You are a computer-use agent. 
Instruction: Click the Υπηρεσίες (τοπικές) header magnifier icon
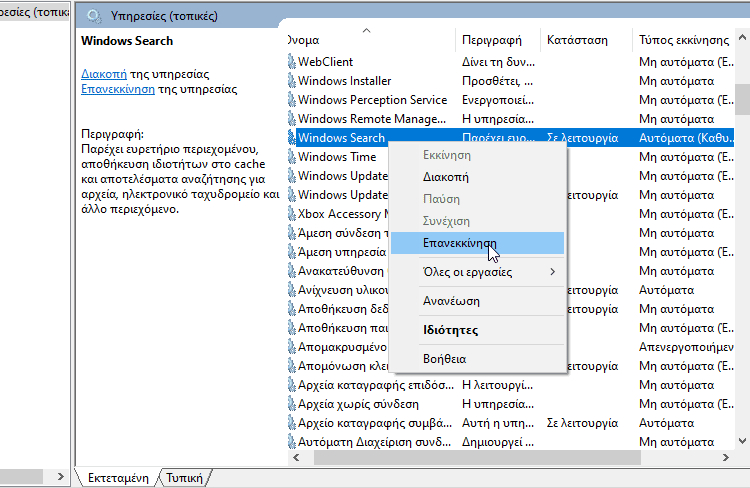(x=94, y=16)
